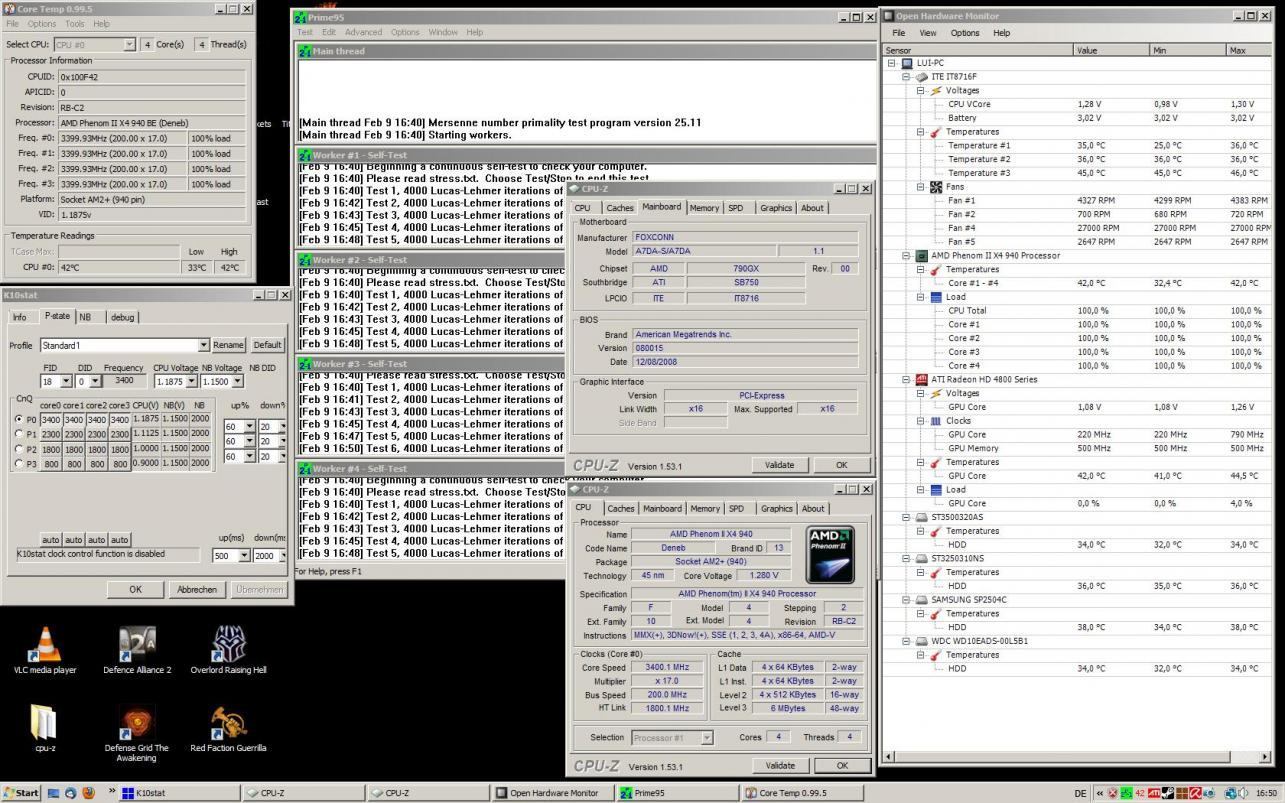The height and width of the screenshot is (803, 1285).
Task: Select the GPU Memory clock row
Action: click(x=1078, y=448)
